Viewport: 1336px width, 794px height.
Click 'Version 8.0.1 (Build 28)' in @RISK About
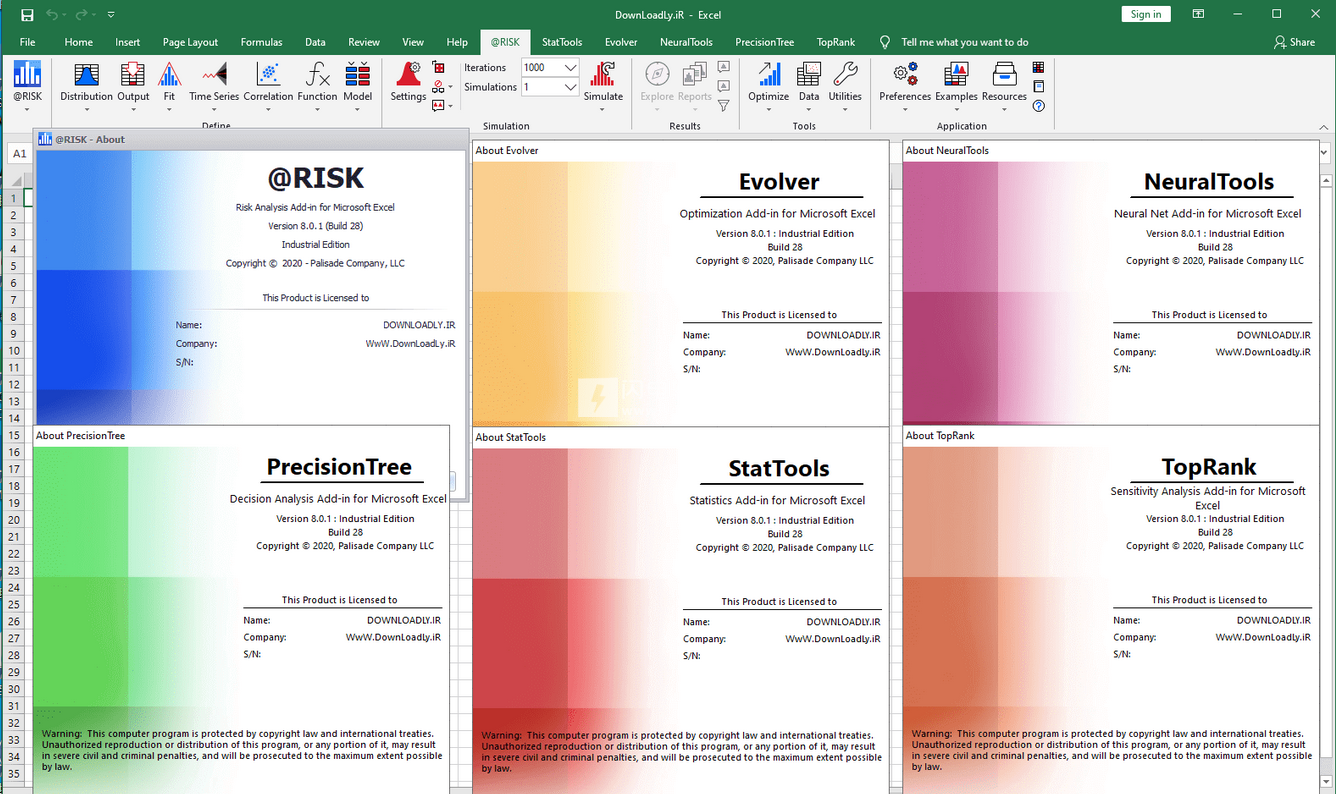coord(315,226)
